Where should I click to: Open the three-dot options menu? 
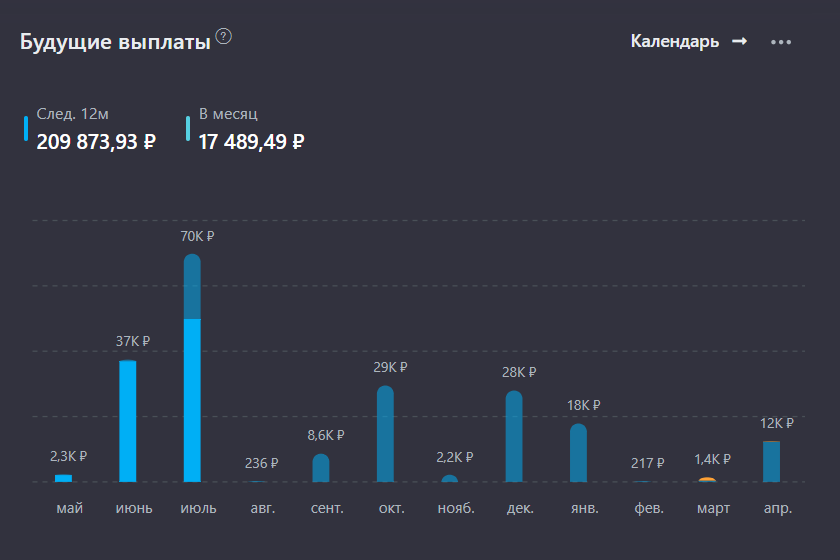coord(781,42)
